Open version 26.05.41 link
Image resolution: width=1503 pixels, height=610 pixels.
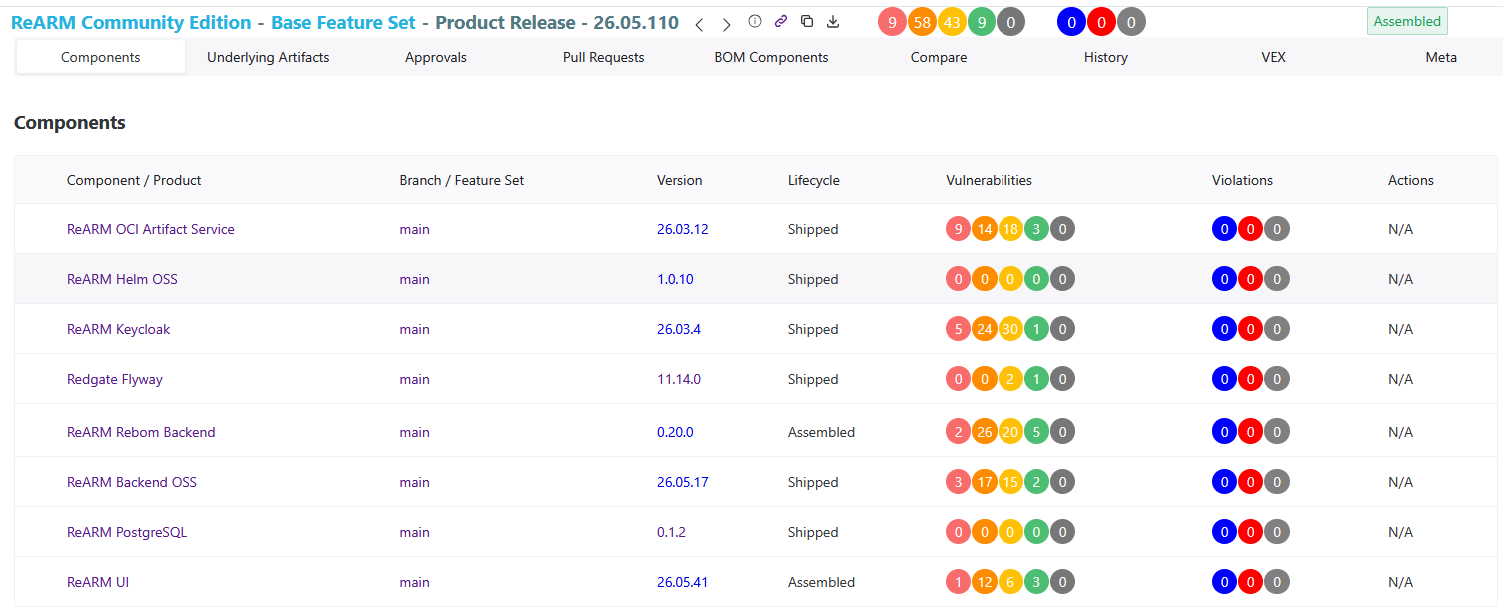click(683, 582)
